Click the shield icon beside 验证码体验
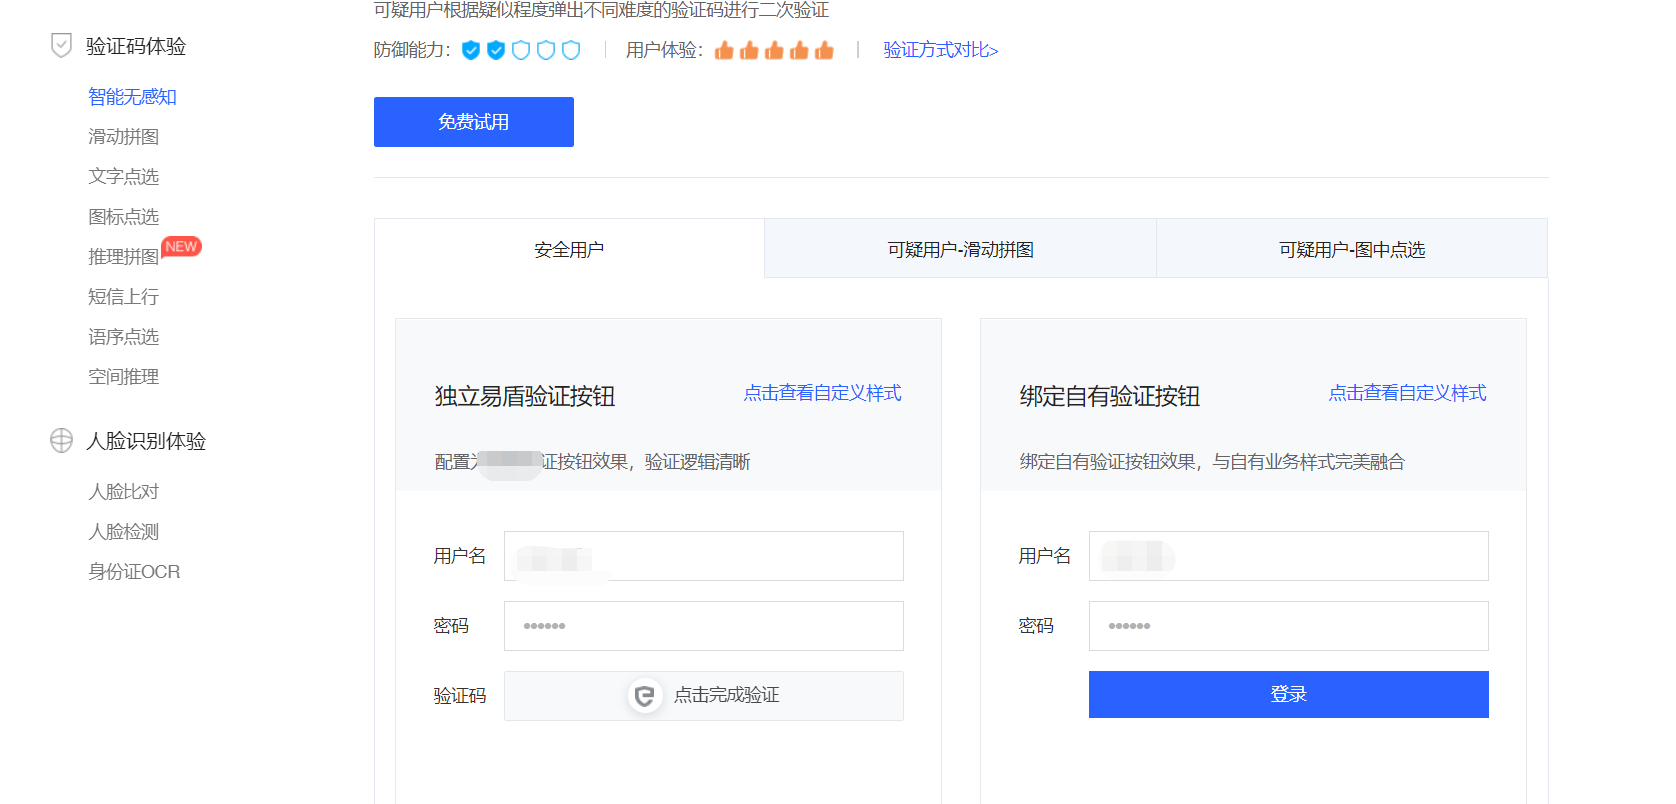Image resolution: width=1676 pixels, height=804 pixels. pos(61,46)
